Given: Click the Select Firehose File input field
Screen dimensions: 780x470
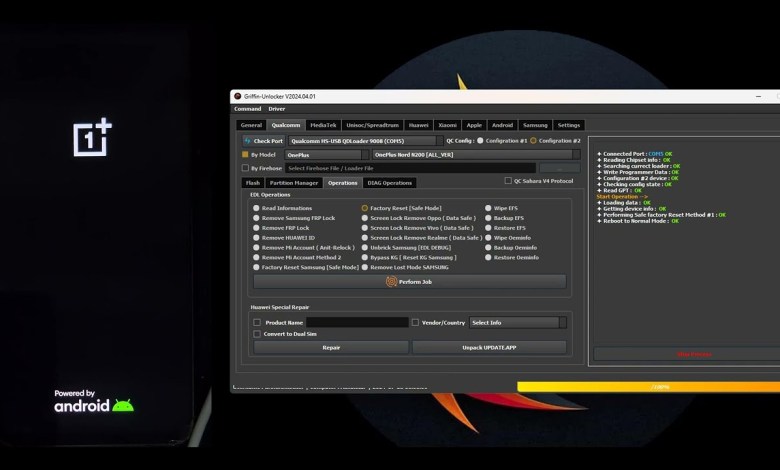Looking at the screenshot, I should tap(410, 168).
